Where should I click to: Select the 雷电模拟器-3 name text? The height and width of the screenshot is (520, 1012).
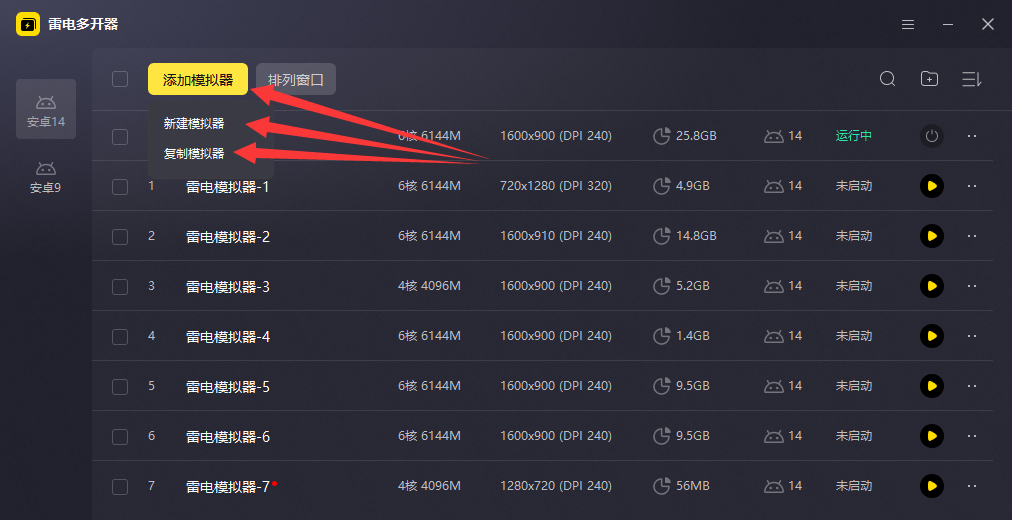click(228, 286)
